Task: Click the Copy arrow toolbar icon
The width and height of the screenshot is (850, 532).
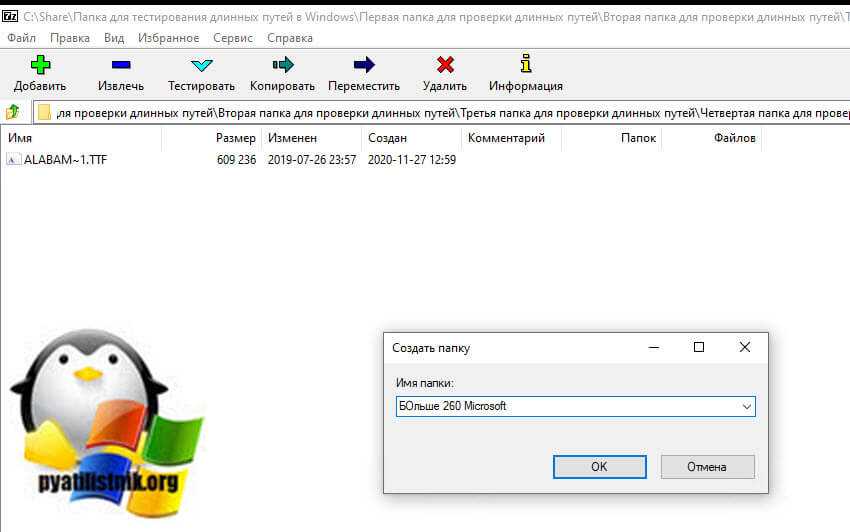Action: tap(282, 65)
